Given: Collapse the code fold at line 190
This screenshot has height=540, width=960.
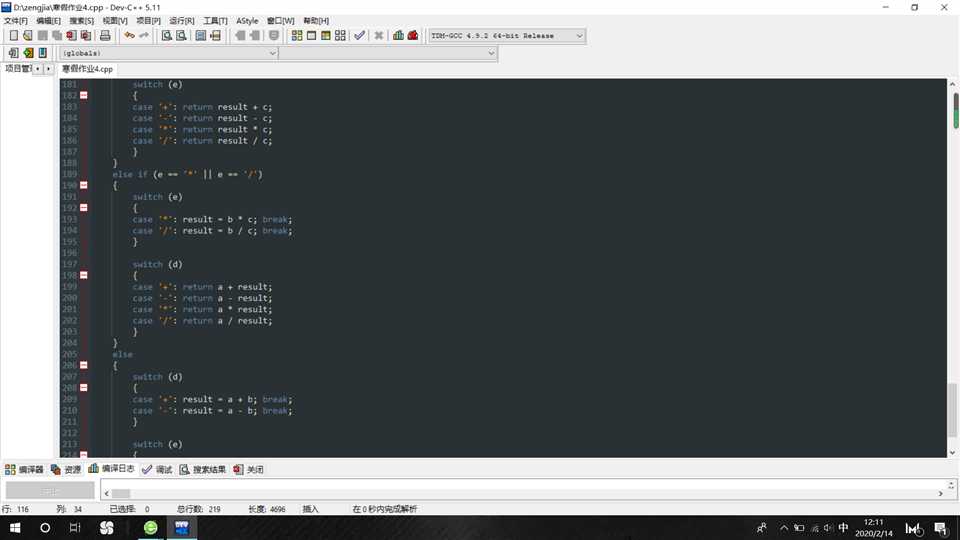Looking at the screenshot, I should pyautogui.click(x=84, y=185).
